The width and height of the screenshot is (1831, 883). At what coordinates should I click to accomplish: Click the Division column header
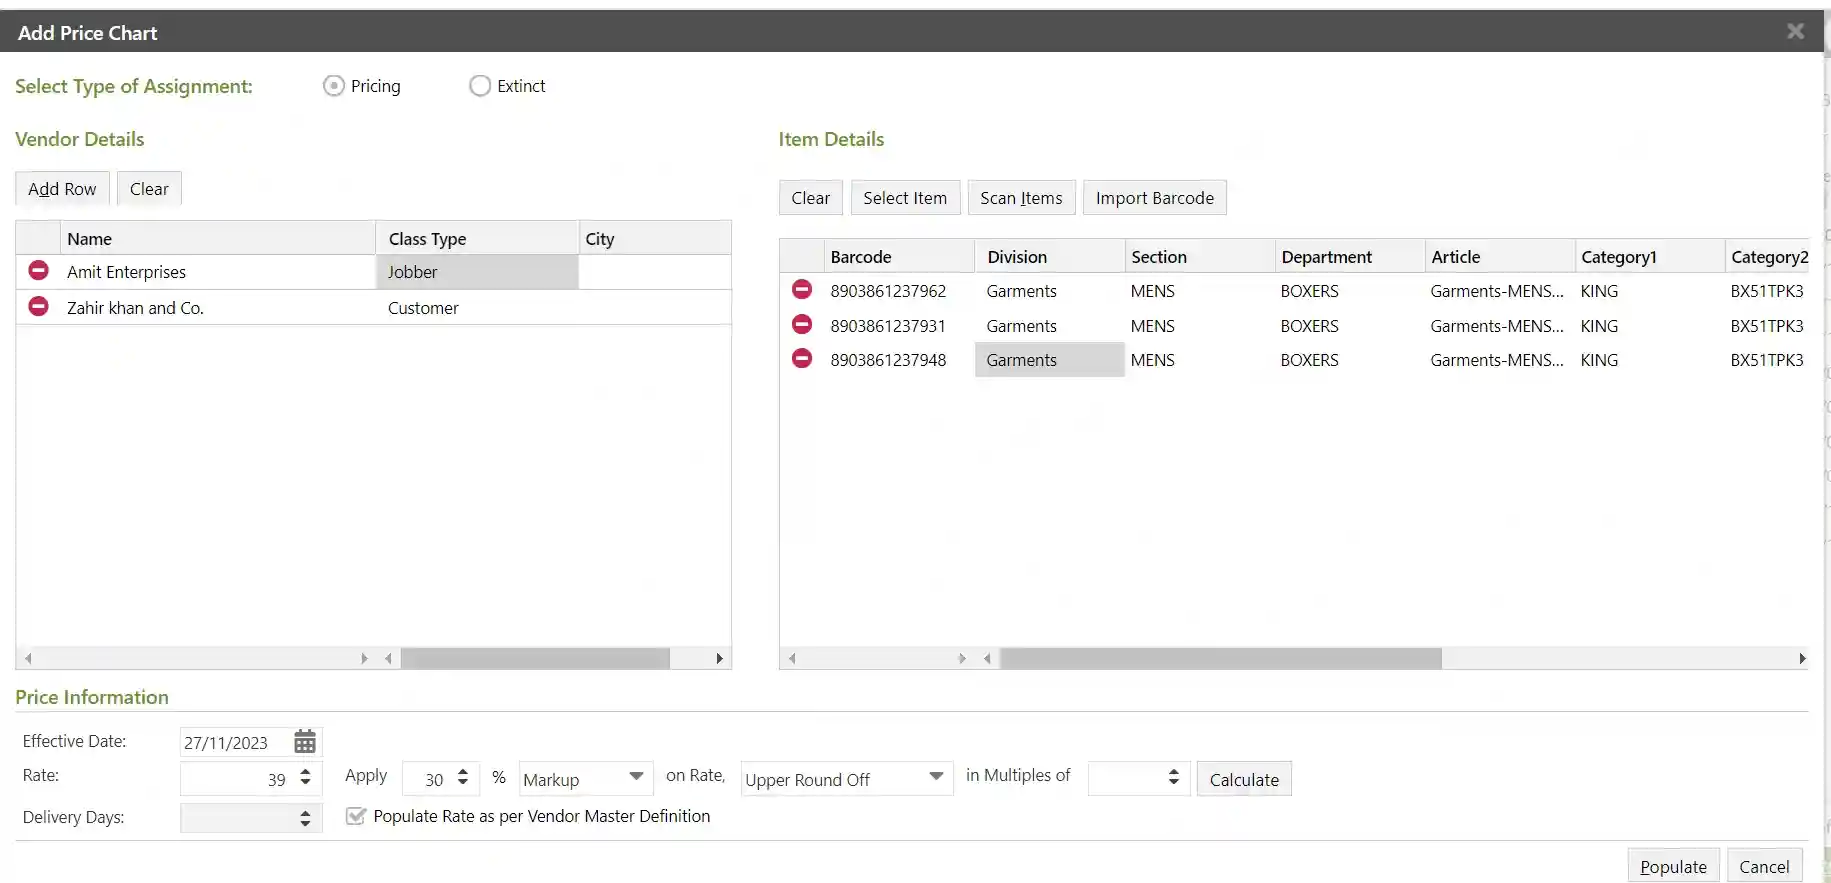[x=1050, y=257]
